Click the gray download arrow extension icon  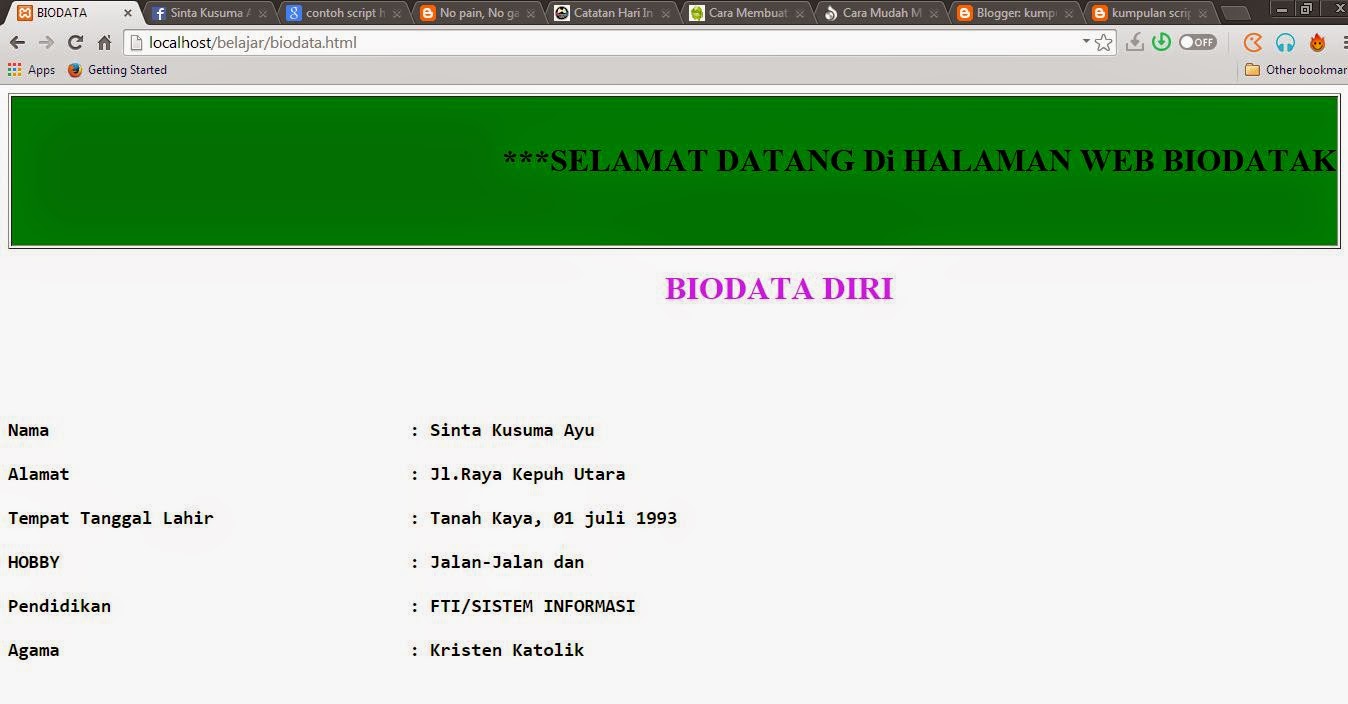tap(1135, 42)
